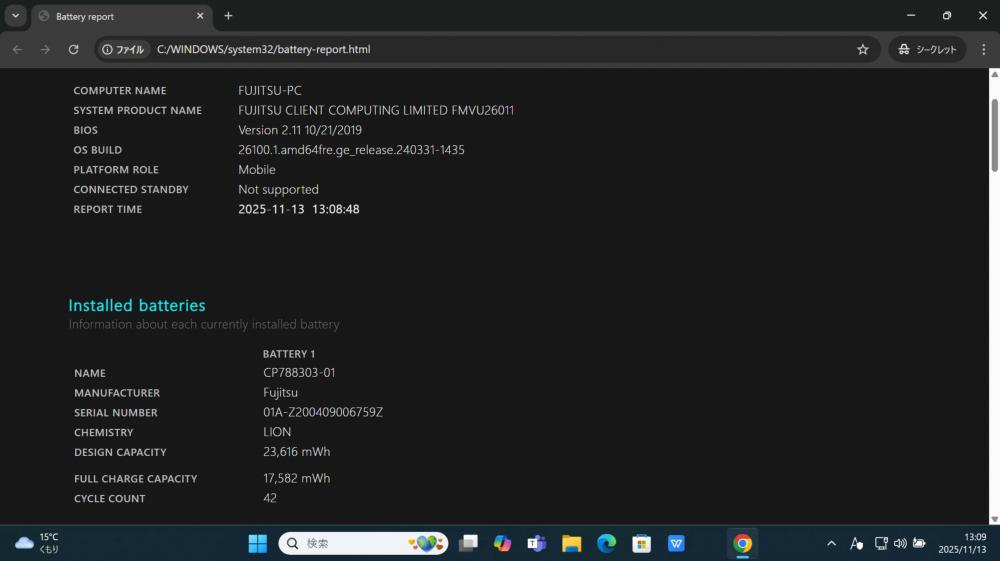
Task: Reload the battery report page
Action: point(73,49)
